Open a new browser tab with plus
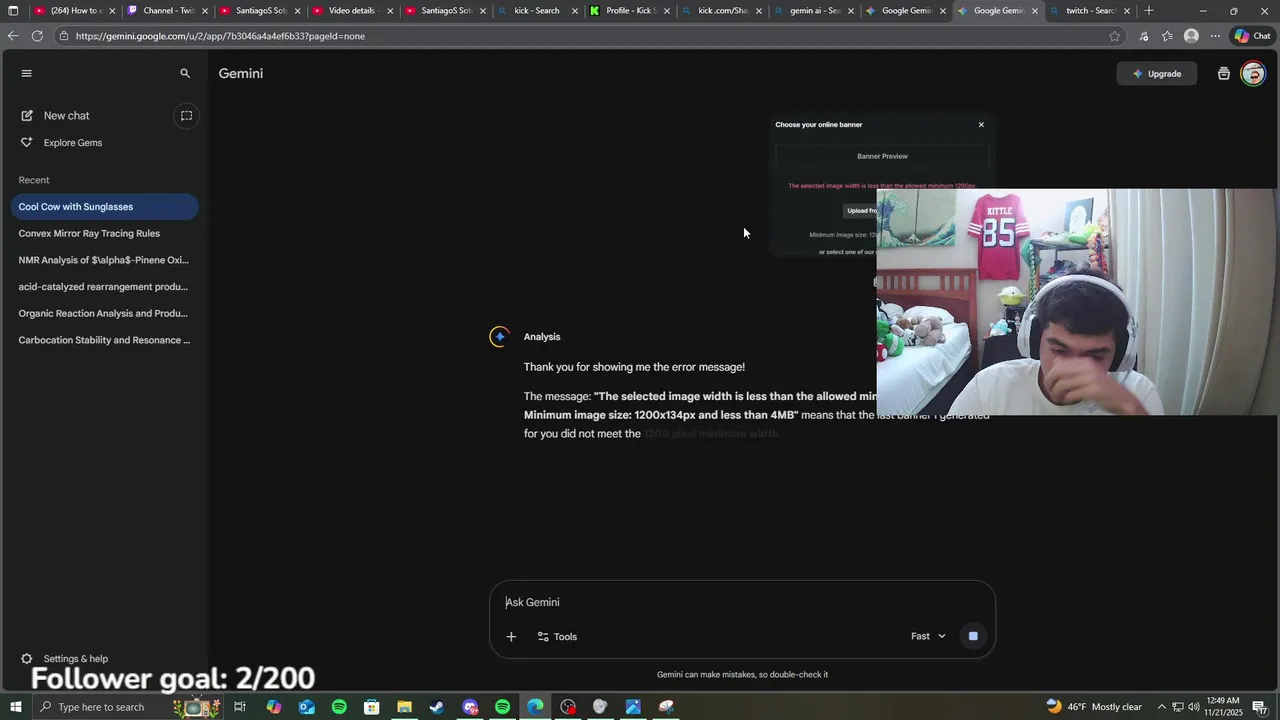Screen dimensions: 1280x720 [x=1149, y=11]
